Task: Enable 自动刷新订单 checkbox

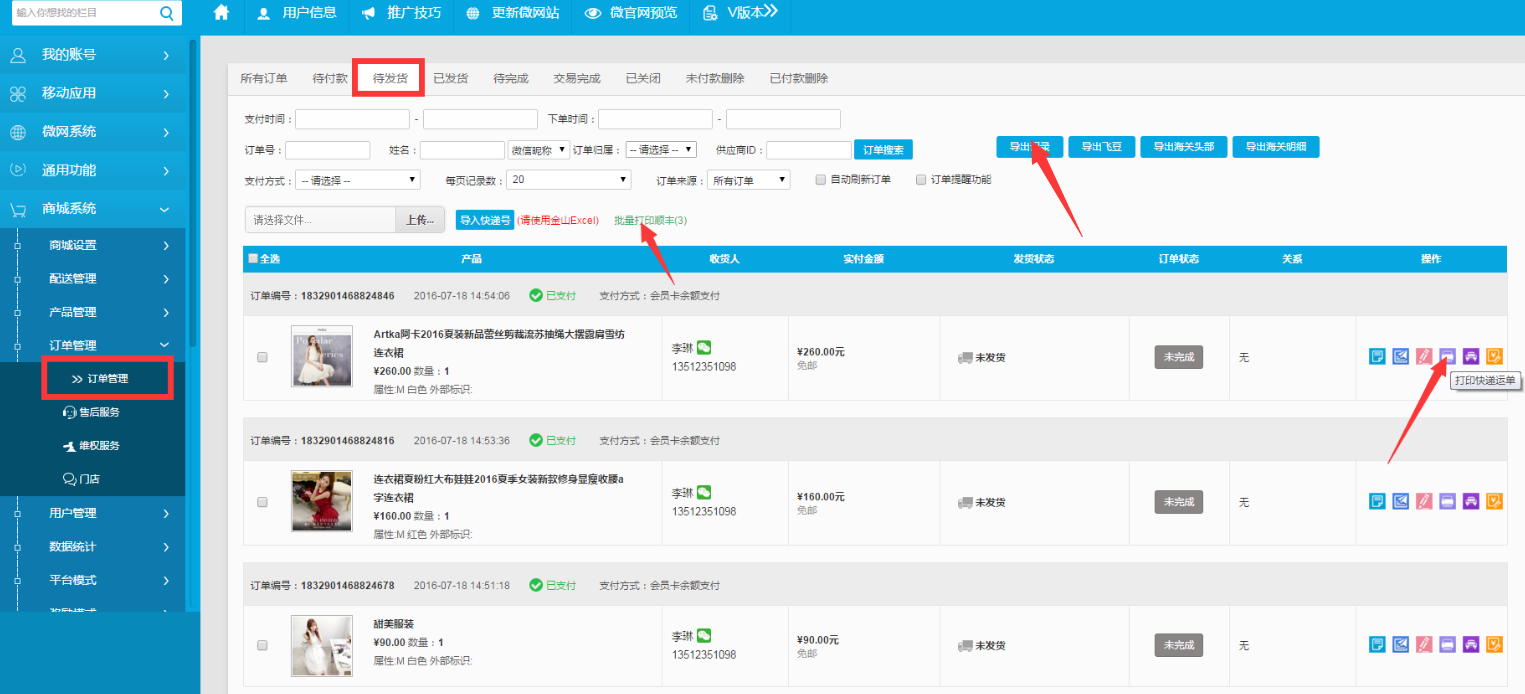Action: pos(821,180)
